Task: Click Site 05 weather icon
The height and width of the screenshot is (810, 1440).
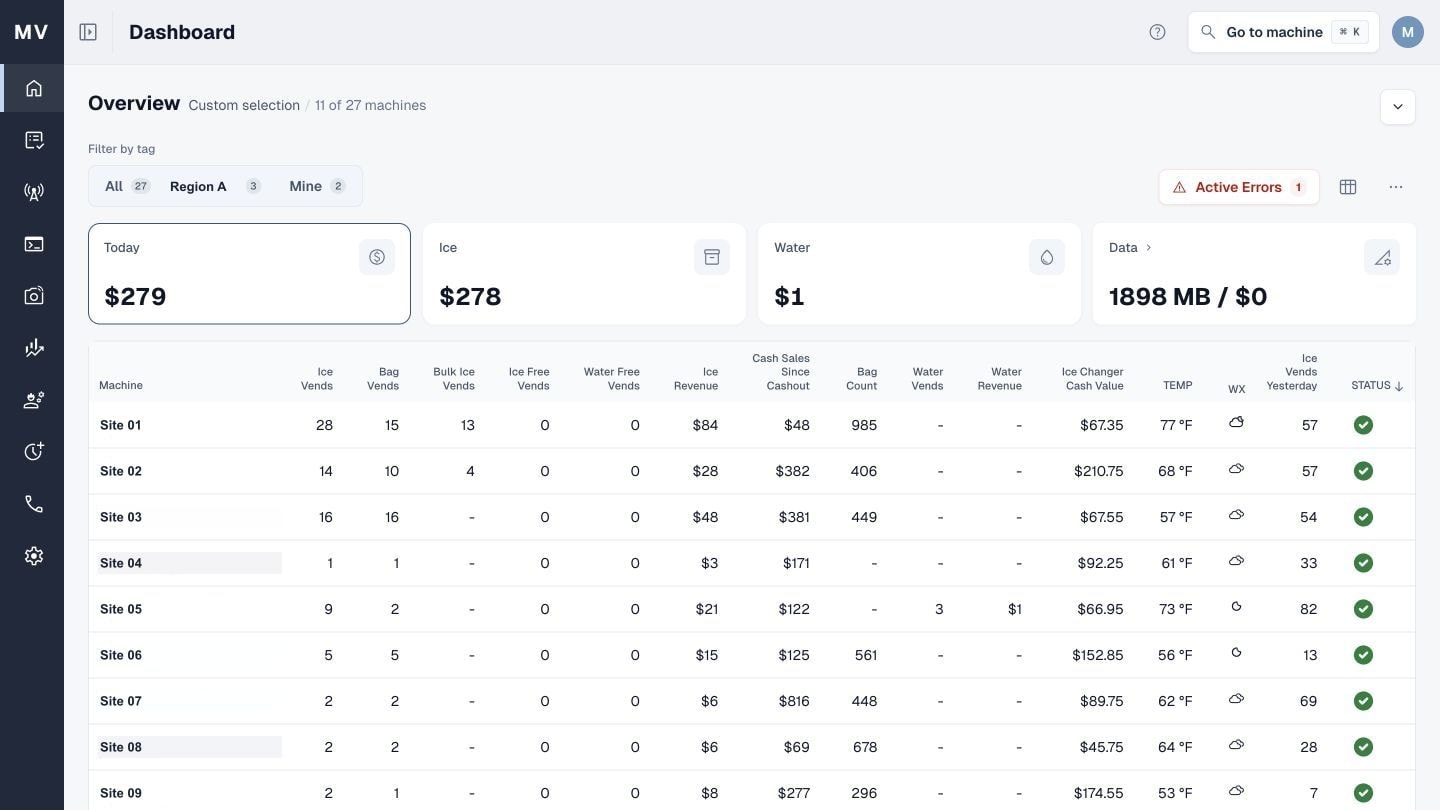Action: 1236,607
